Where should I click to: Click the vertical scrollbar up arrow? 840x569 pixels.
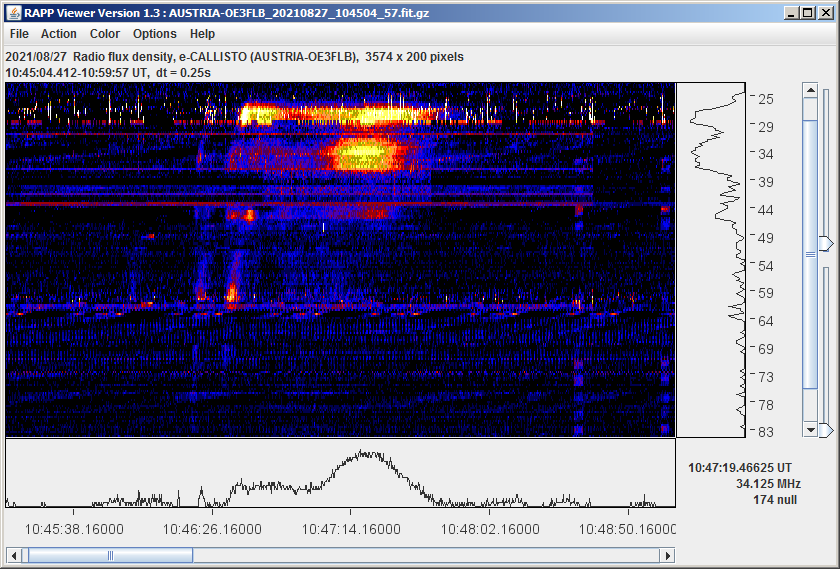(811, 90)
